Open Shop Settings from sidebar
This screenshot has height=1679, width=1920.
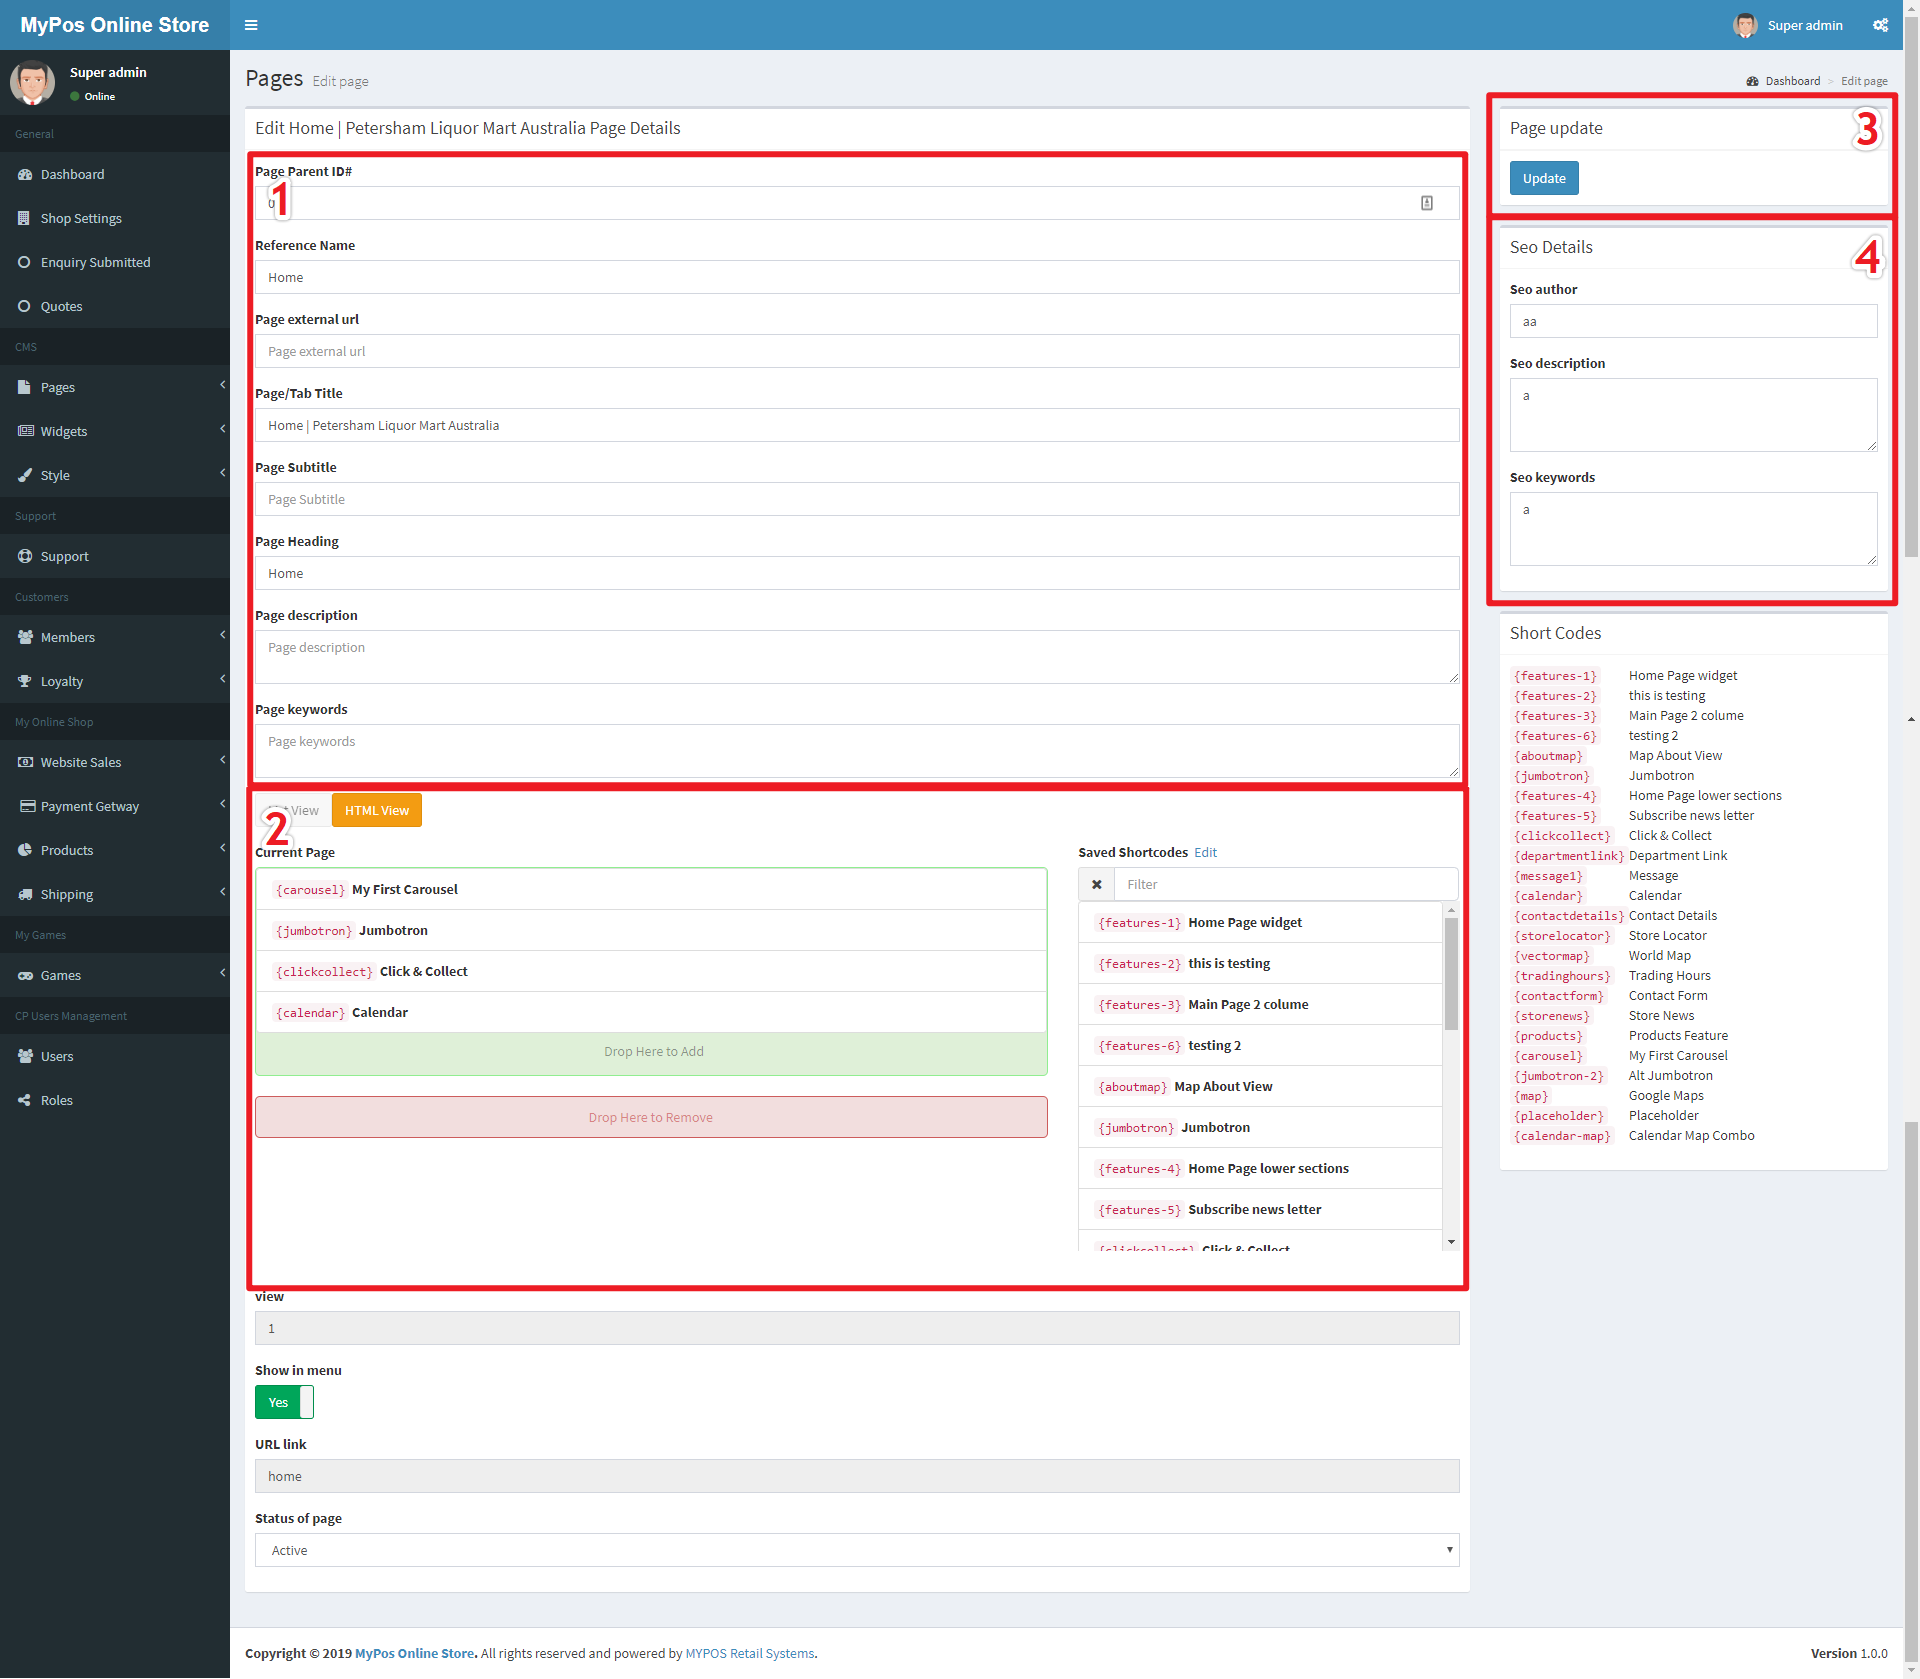pyautogui.click(x=80, y=218)
